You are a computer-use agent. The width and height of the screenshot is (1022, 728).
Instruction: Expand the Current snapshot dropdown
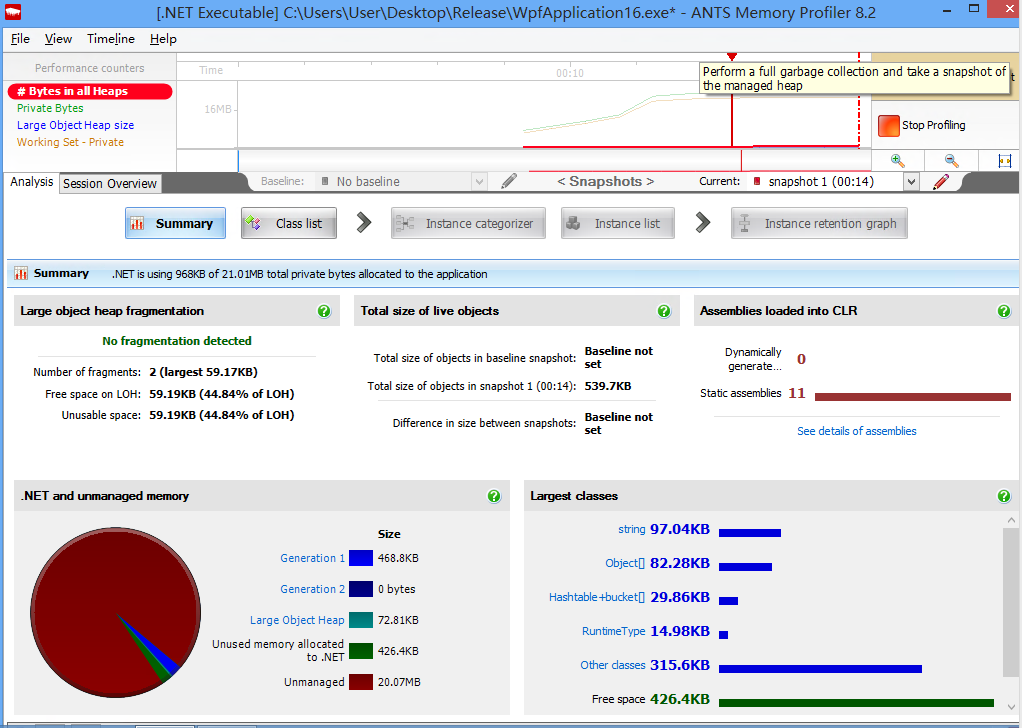(x=911, y=182)
